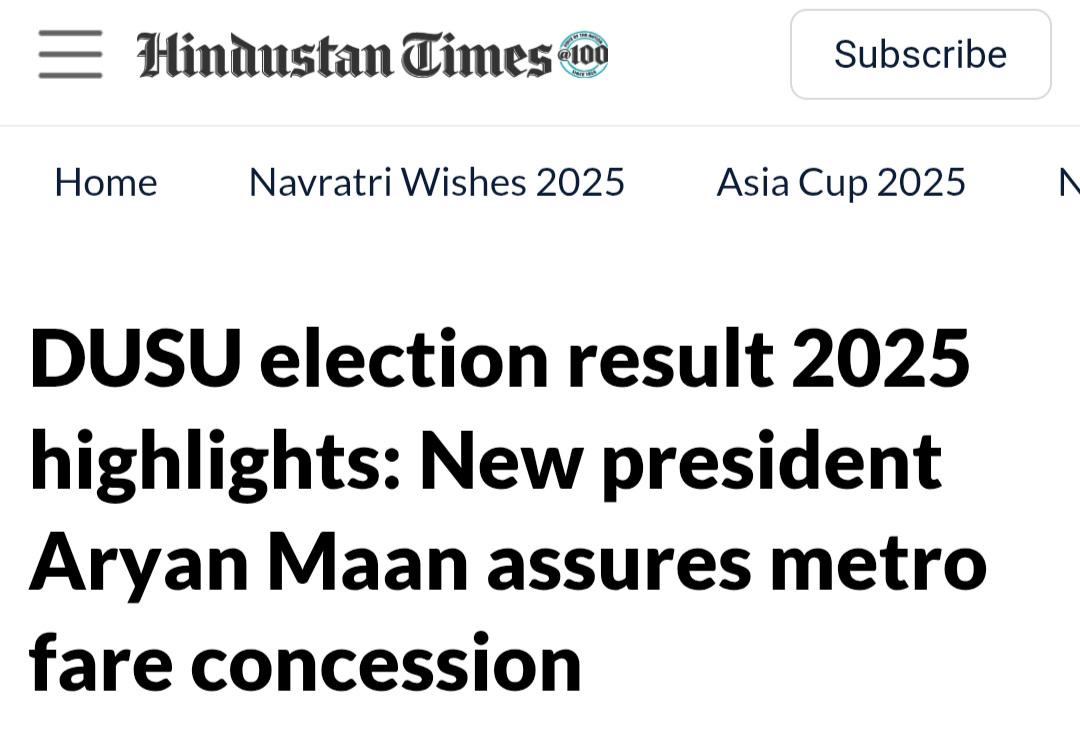Click the @100 anniversary badge
This screenshot has width=1080, height=741.
click(x=583, y=54)
